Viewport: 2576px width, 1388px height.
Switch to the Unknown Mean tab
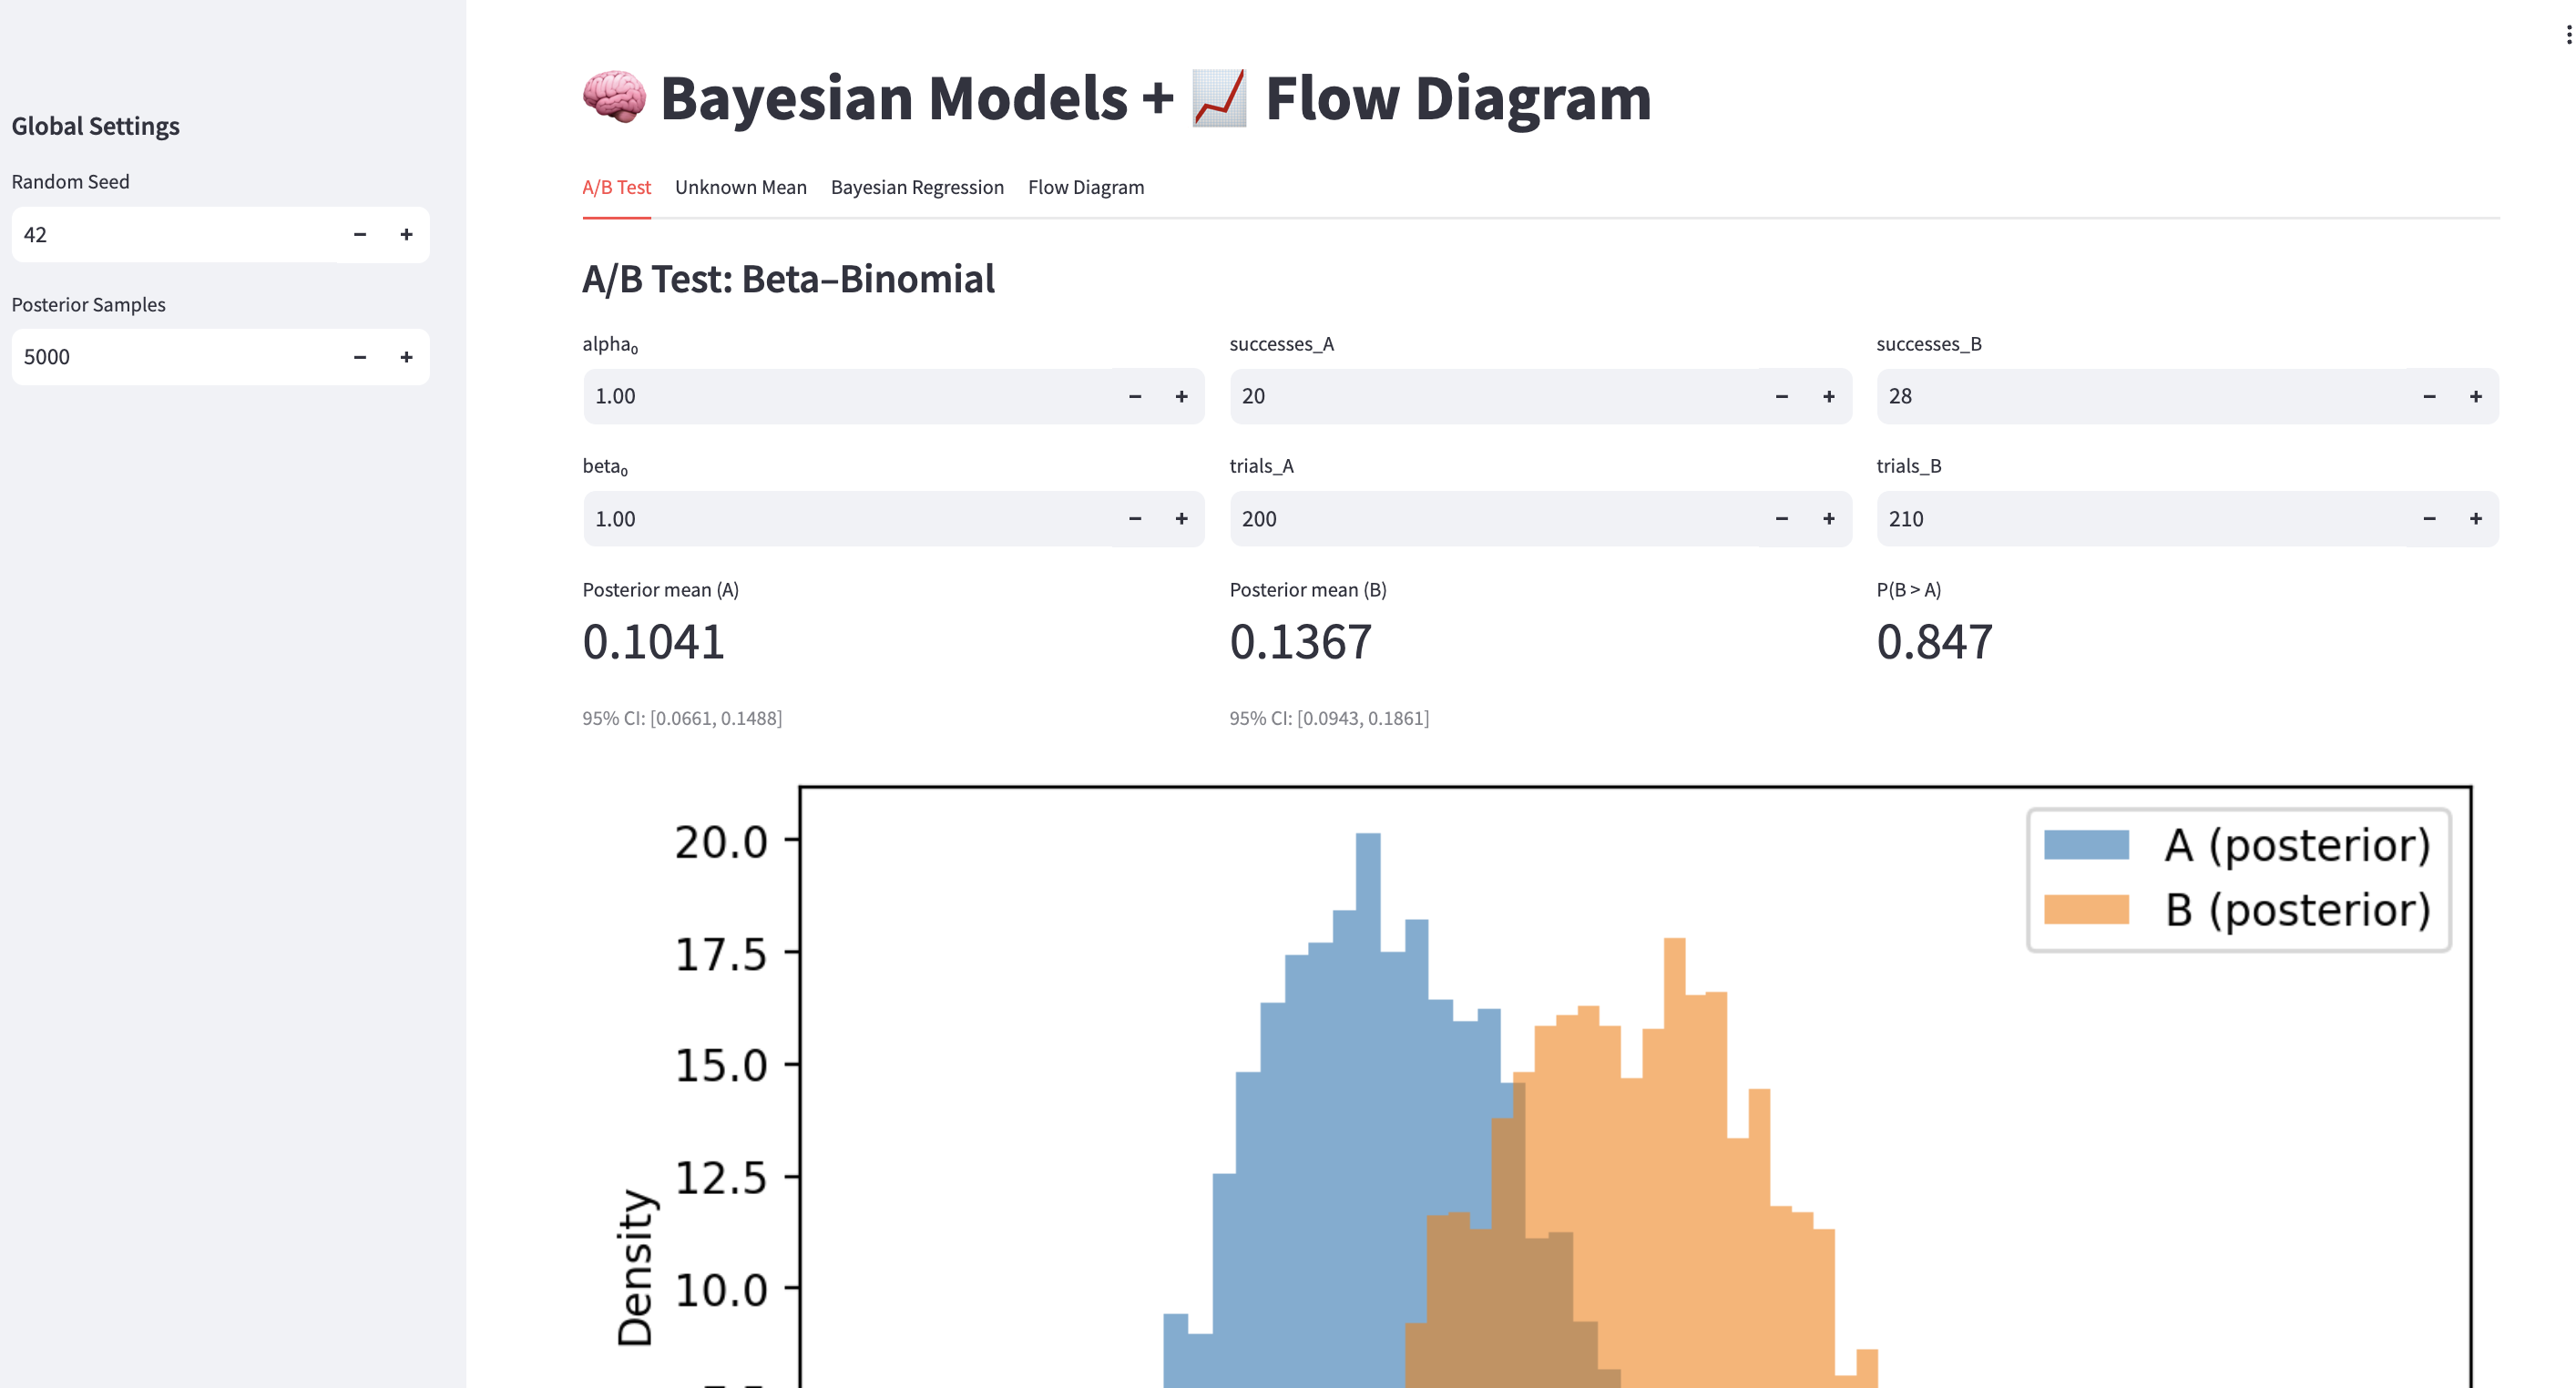740,187
